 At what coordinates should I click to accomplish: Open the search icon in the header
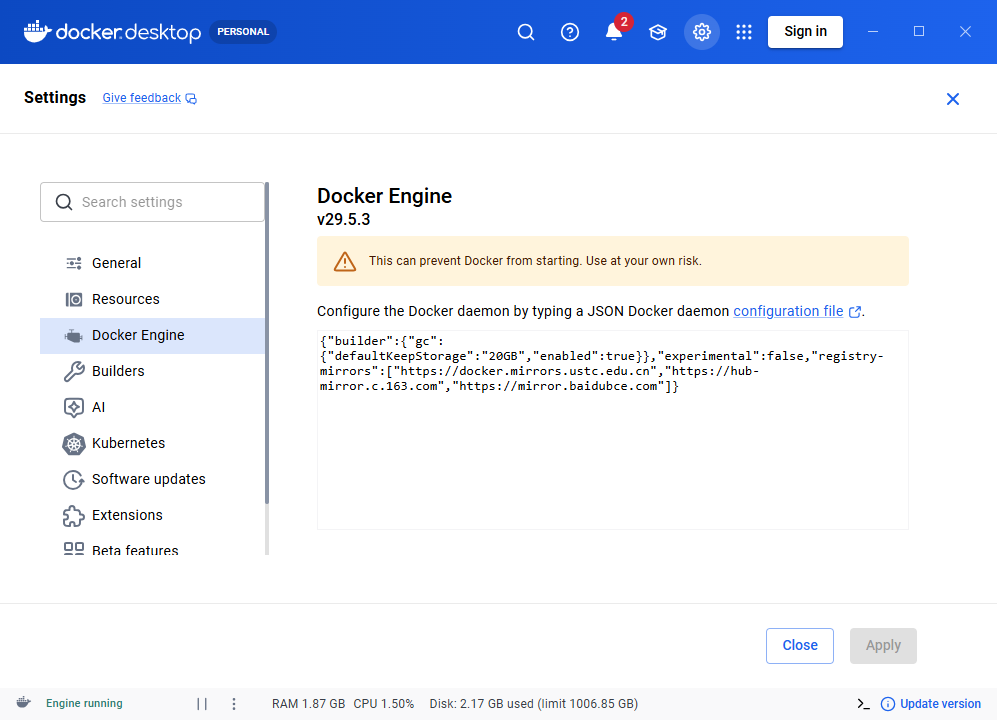[526, 32]
